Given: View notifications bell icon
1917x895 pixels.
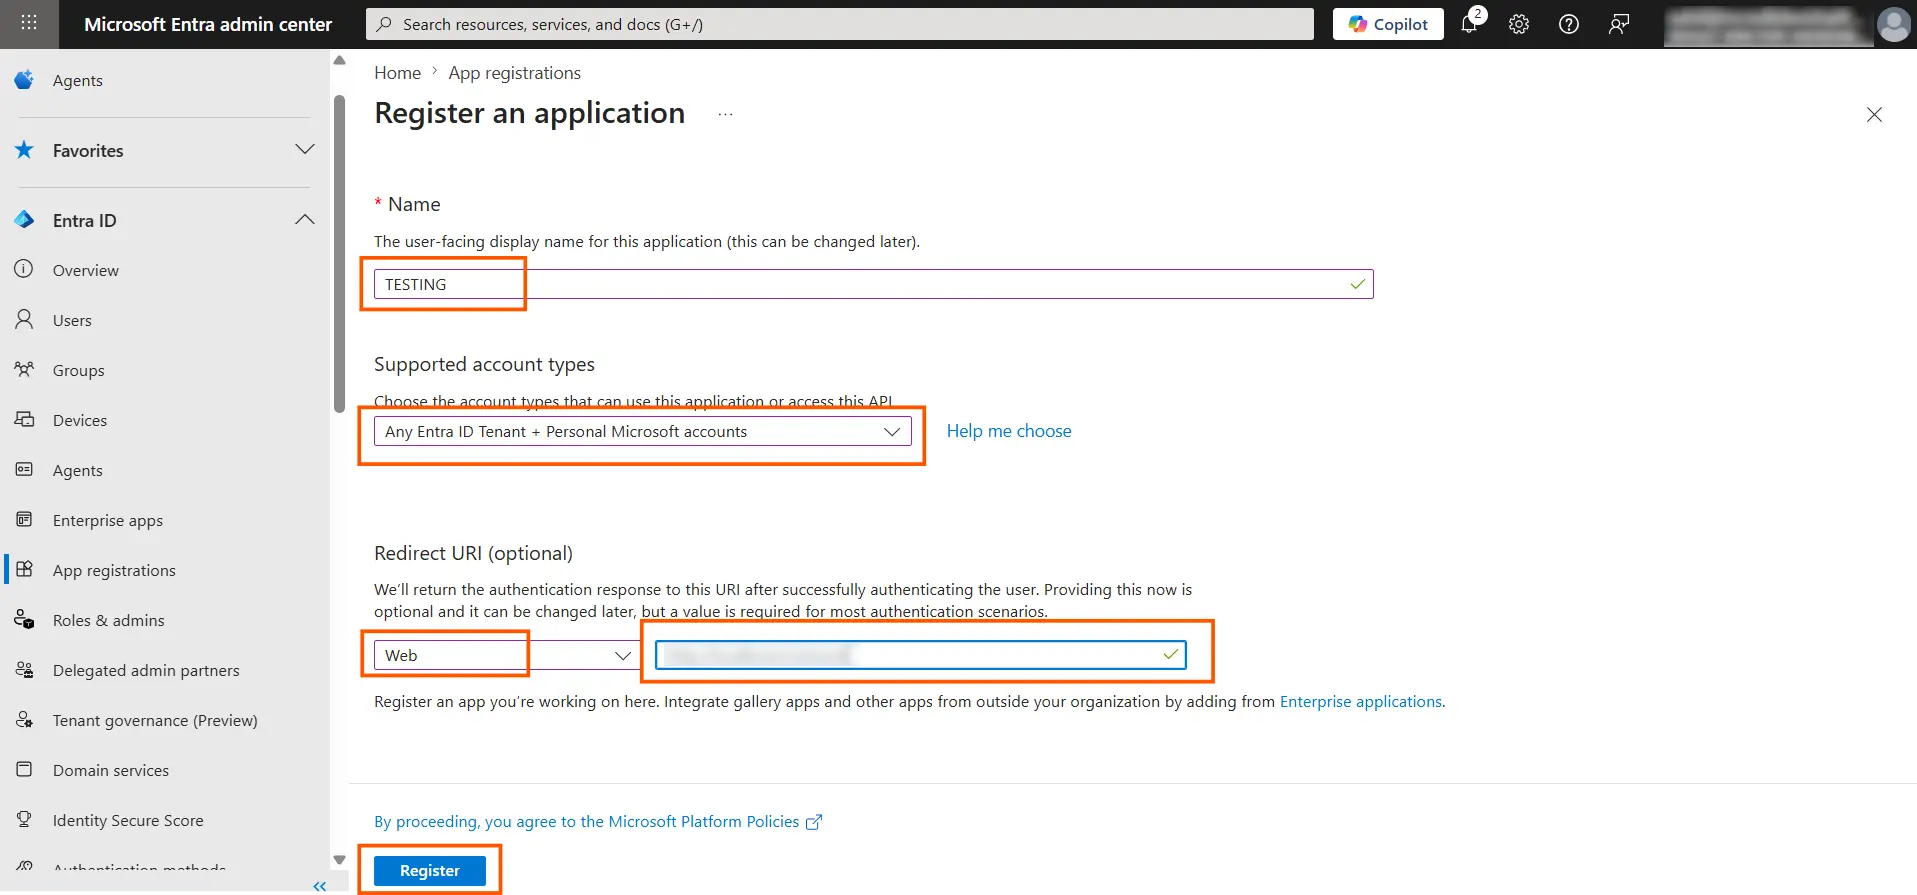Looking at the screenshot, I should click(1469, 24).
